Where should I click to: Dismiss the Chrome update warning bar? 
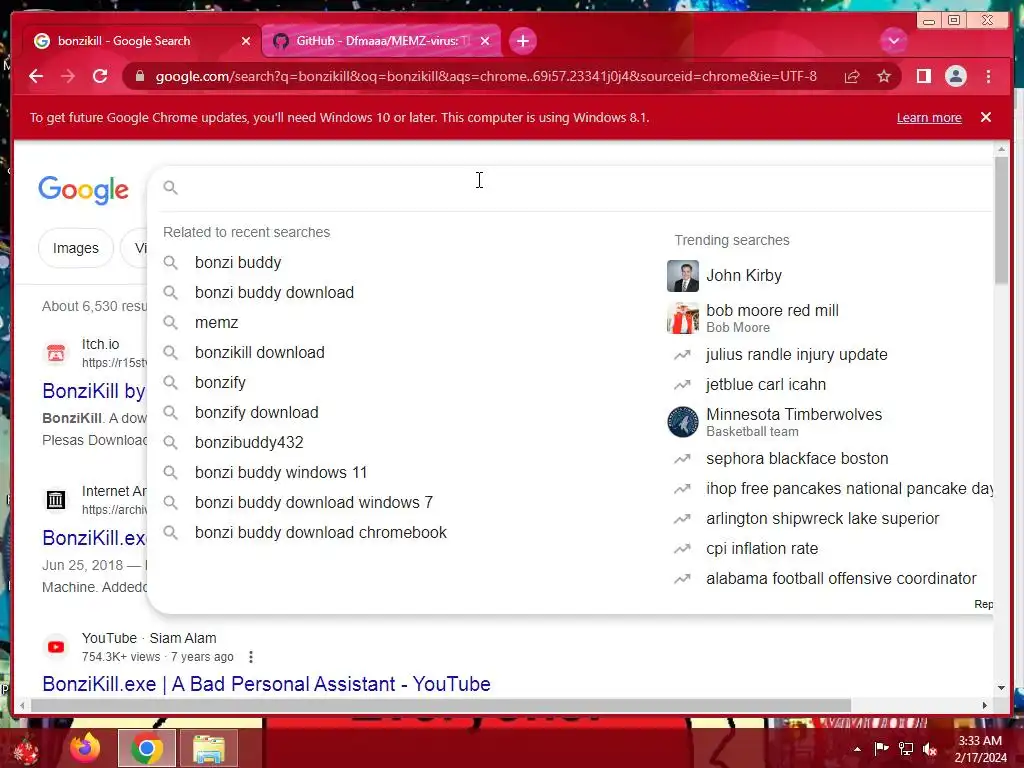pos(986,117)
